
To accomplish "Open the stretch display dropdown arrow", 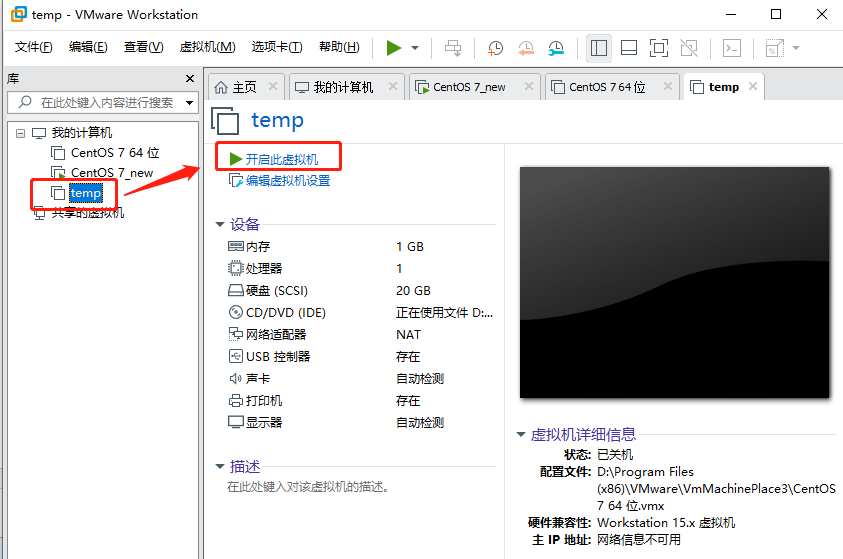I will [x=796, y=48].
